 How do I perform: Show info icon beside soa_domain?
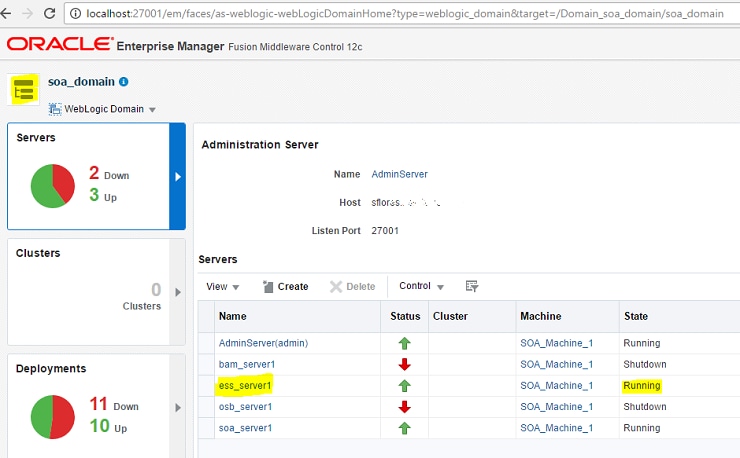(x=124, y=82)
